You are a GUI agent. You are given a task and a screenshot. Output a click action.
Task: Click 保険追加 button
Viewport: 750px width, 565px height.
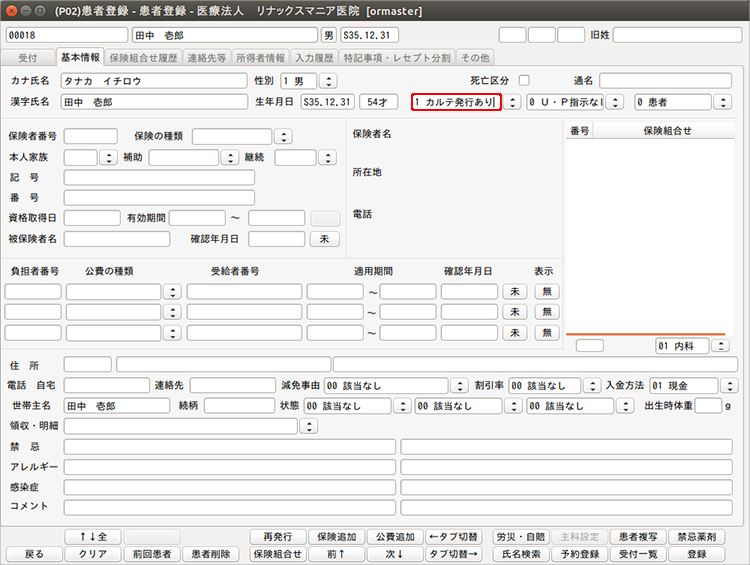point(337,537)
